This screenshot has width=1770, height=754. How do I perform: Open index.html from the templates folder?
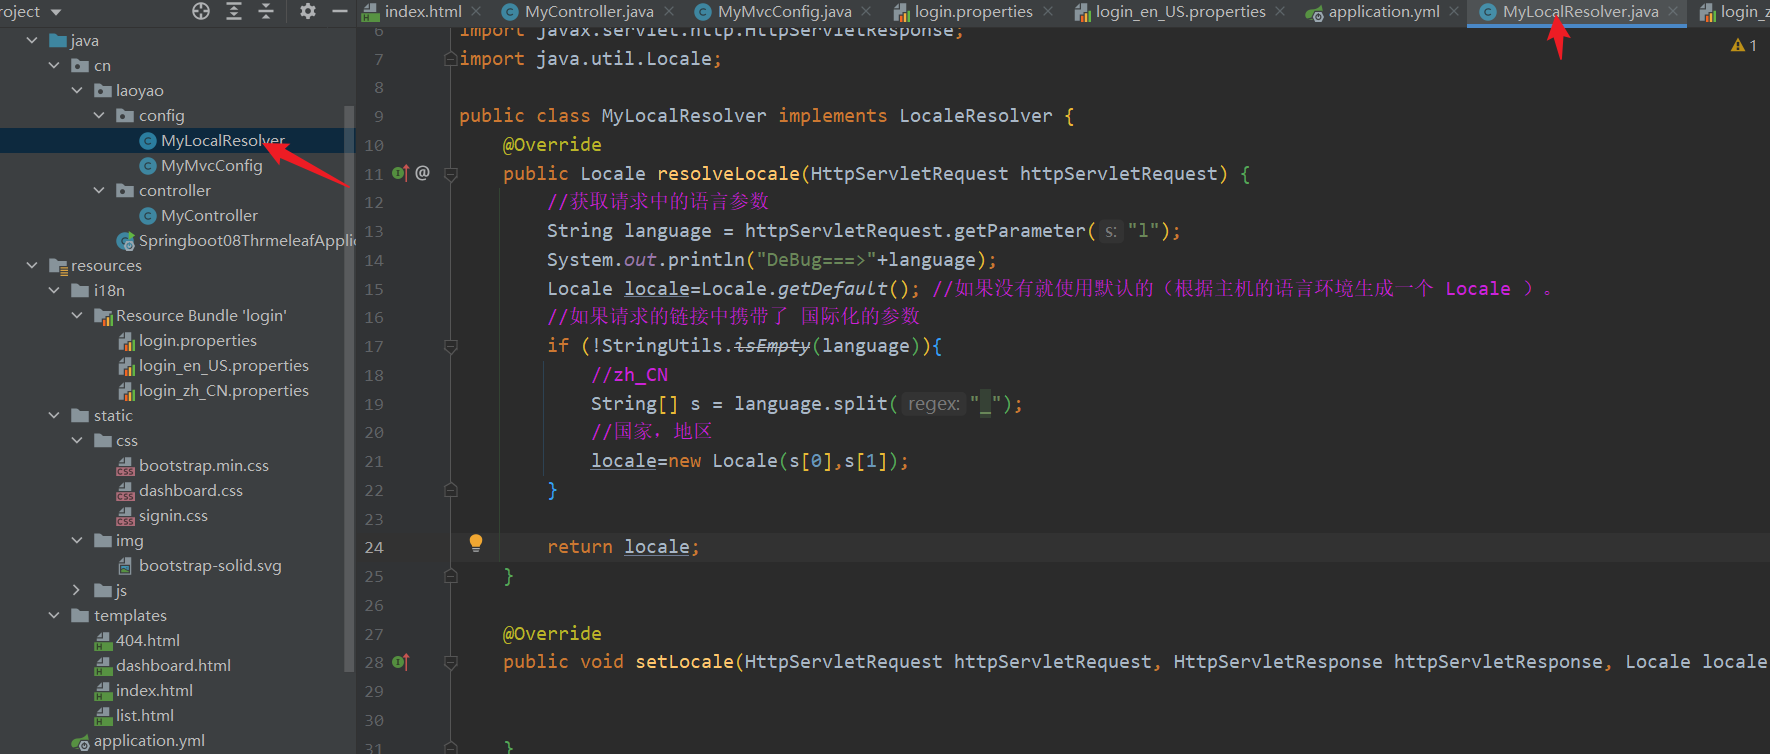[x=154, y=691]
